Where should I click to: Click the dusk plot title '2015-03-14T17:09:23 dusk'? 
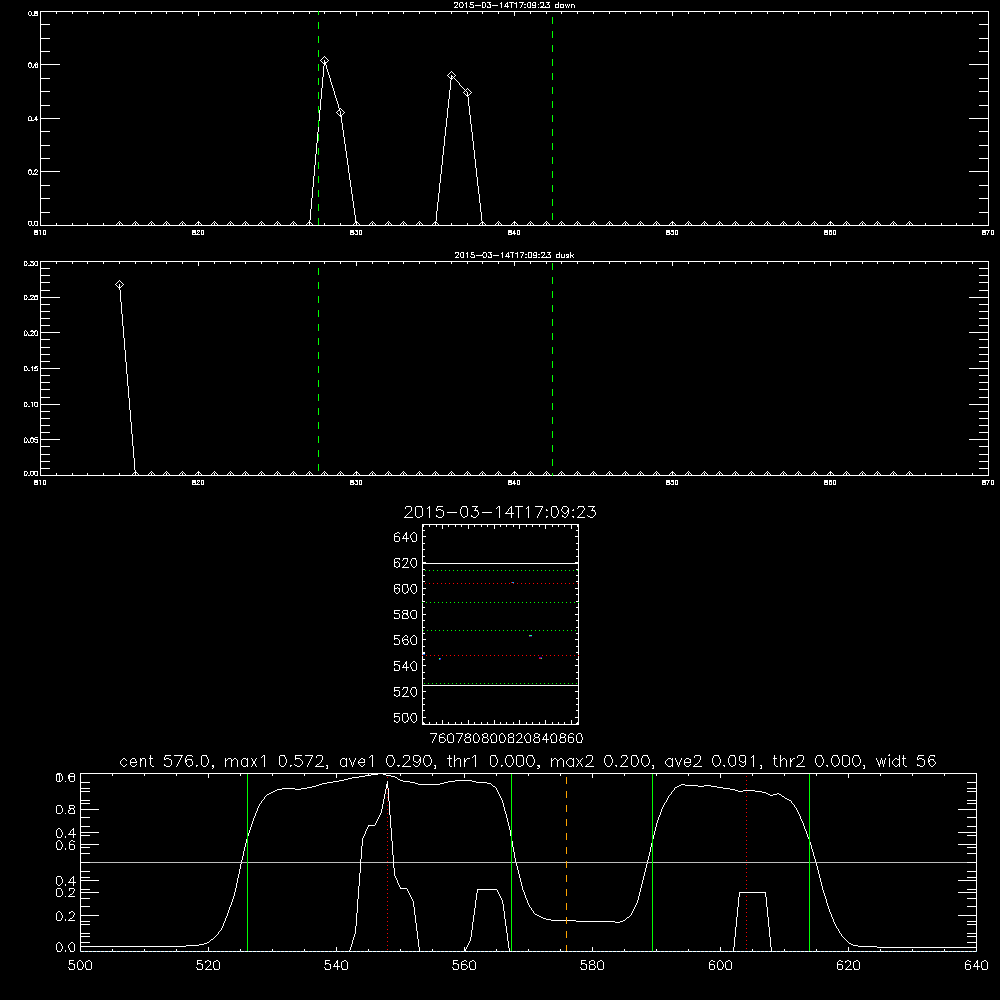(514, 255)
